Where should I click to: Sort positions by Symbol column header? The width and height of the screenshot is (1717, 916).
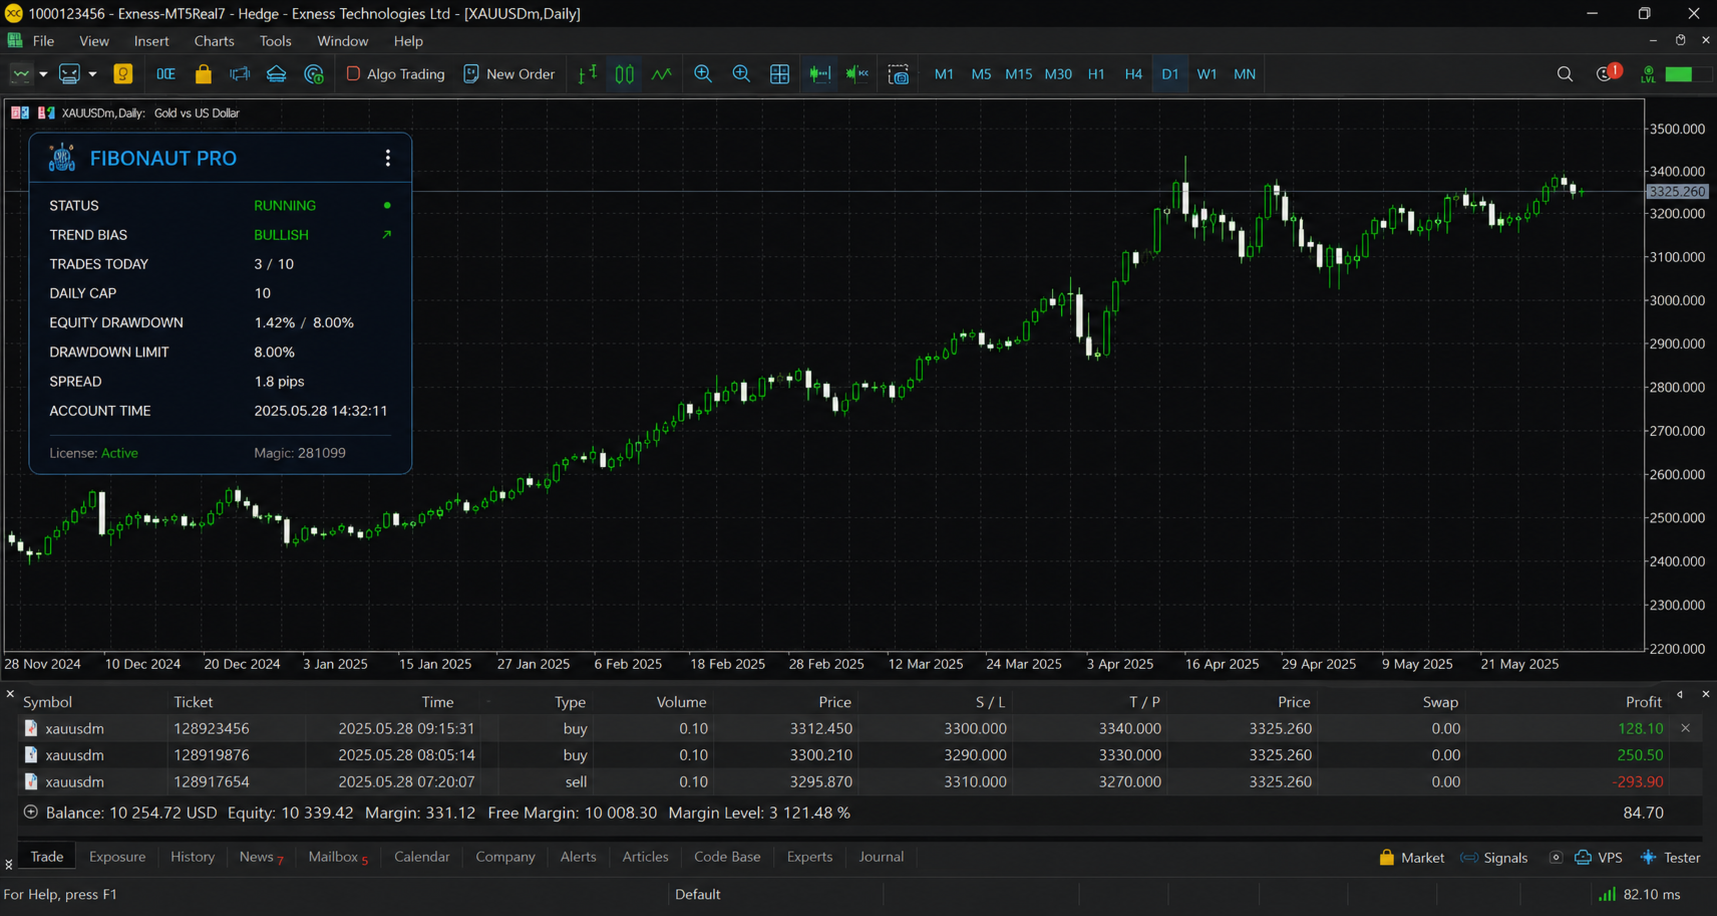[47, 702]
